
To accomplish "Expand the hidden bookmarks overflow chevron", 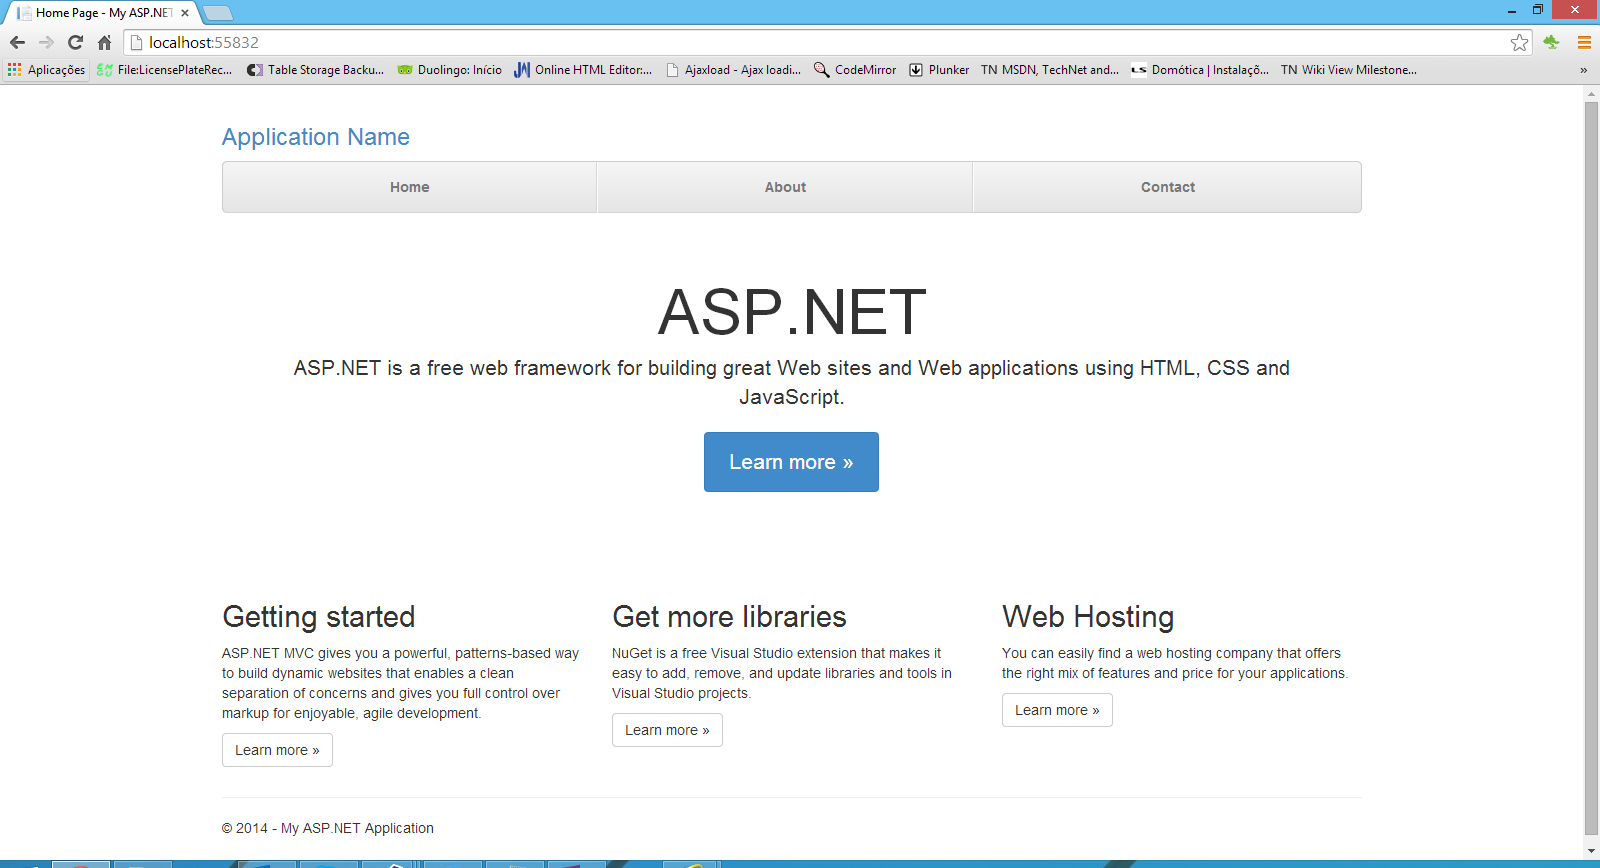I will 1583,70.
